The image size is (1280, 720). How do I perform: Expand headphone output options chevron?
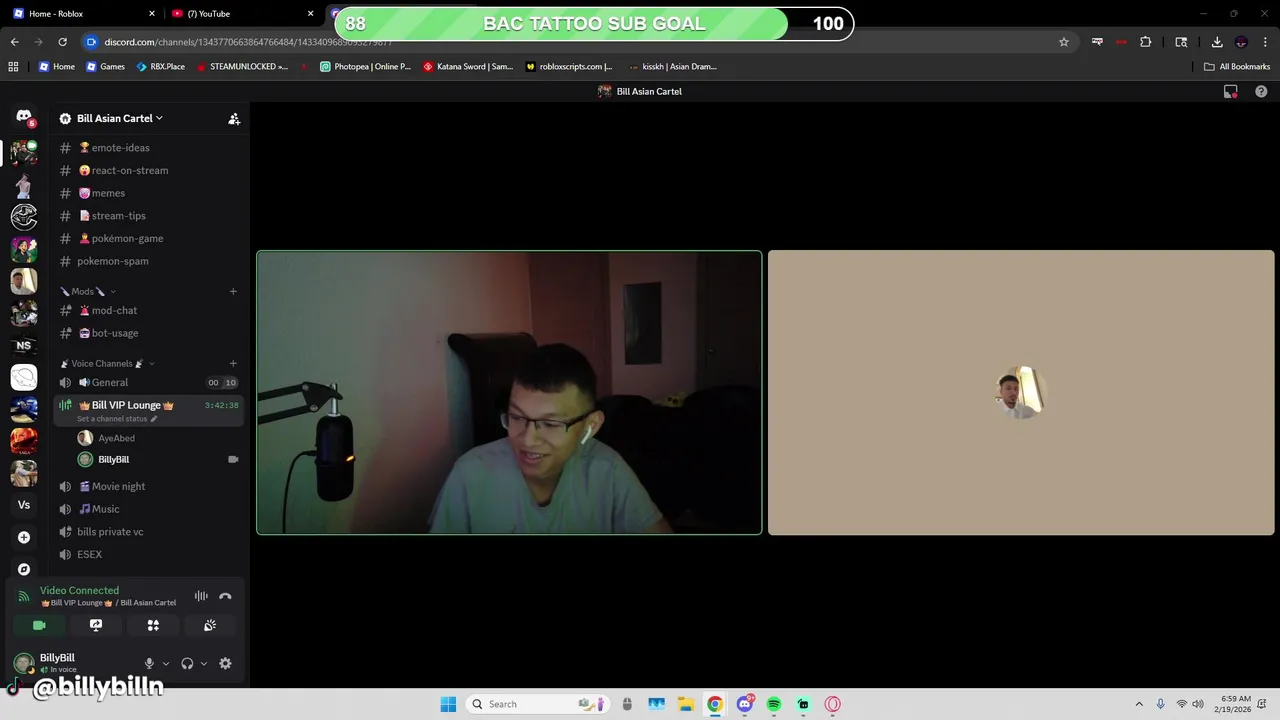click(204, 663)
